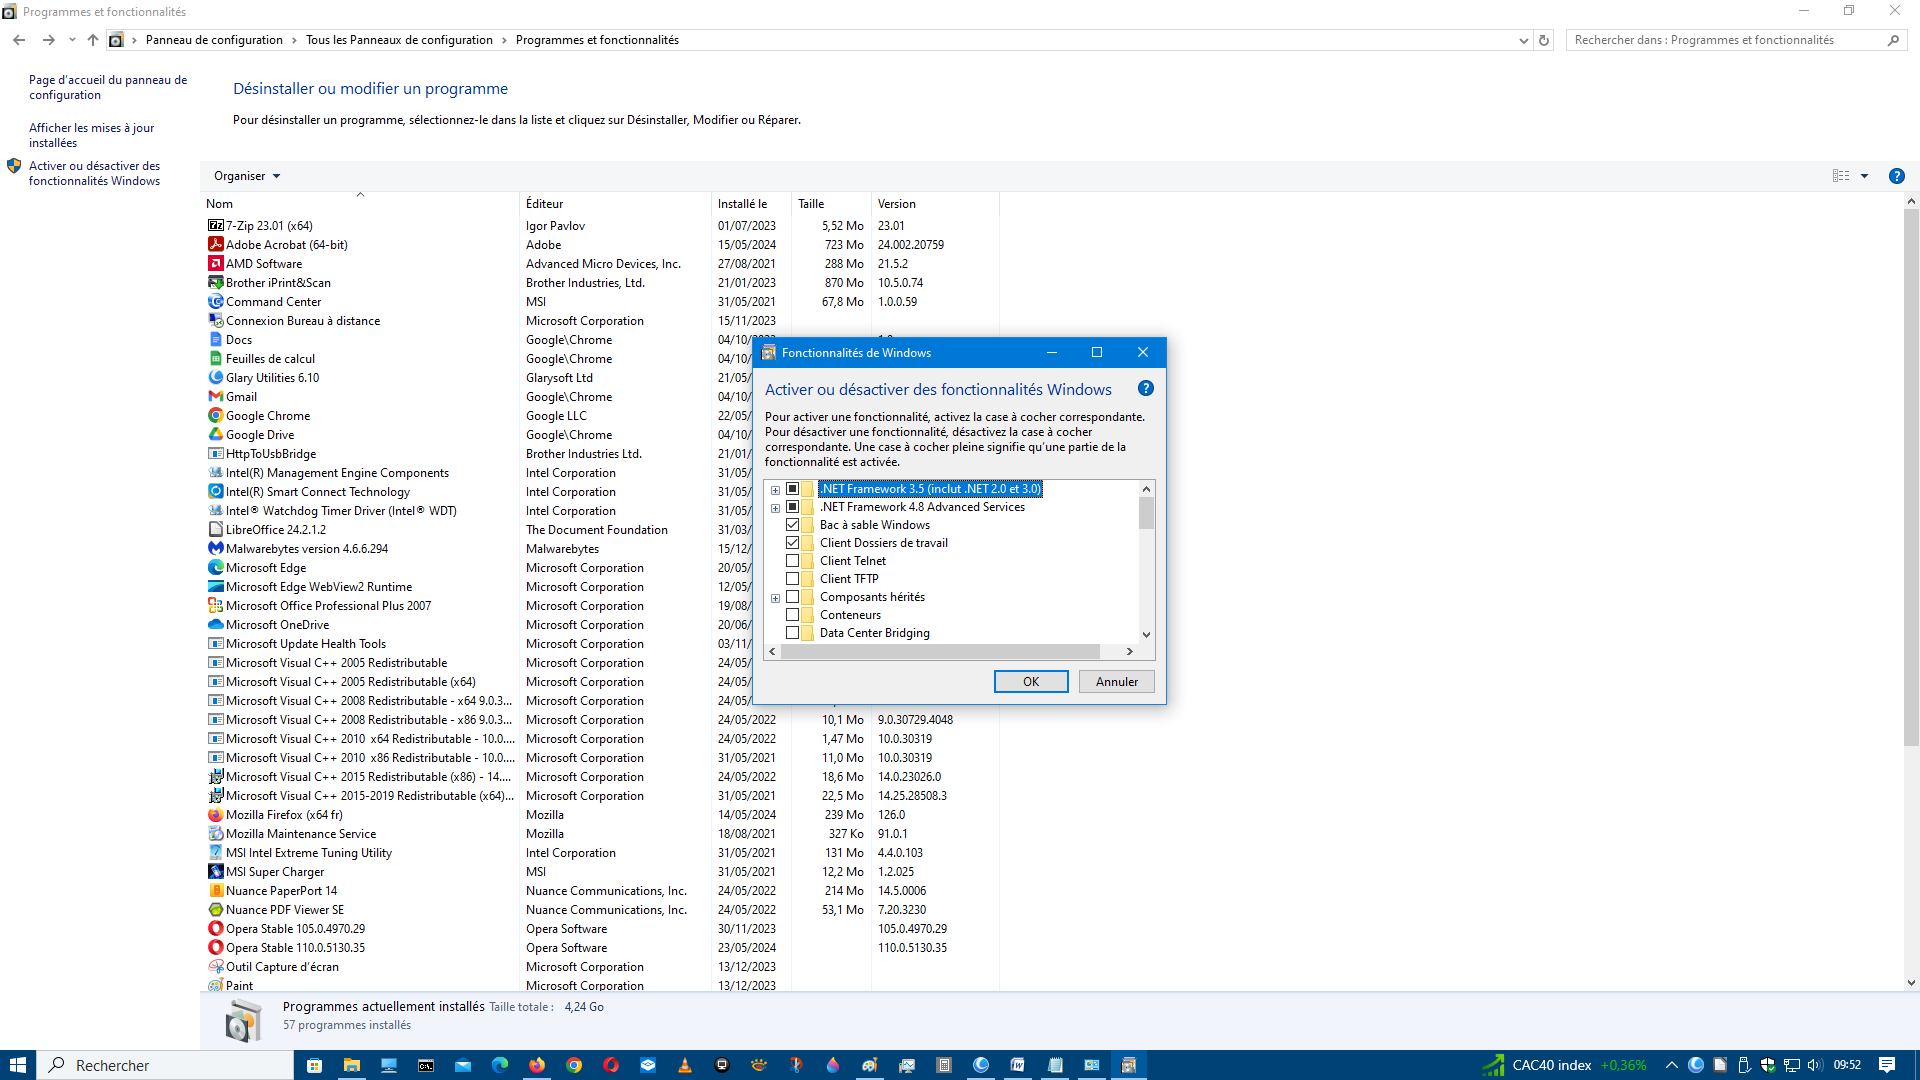
Task: Click the help icon in Windows Features dialog
Action: click(x=1146, y=389)
